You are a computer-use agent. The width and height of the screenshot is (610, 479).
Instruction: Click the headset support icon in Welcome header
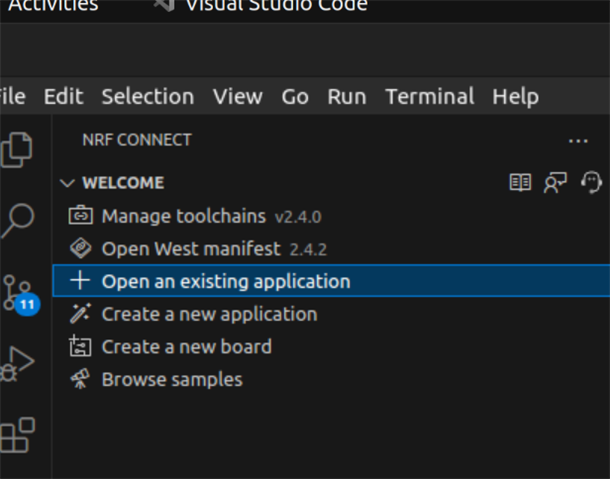tap(591, 182)
